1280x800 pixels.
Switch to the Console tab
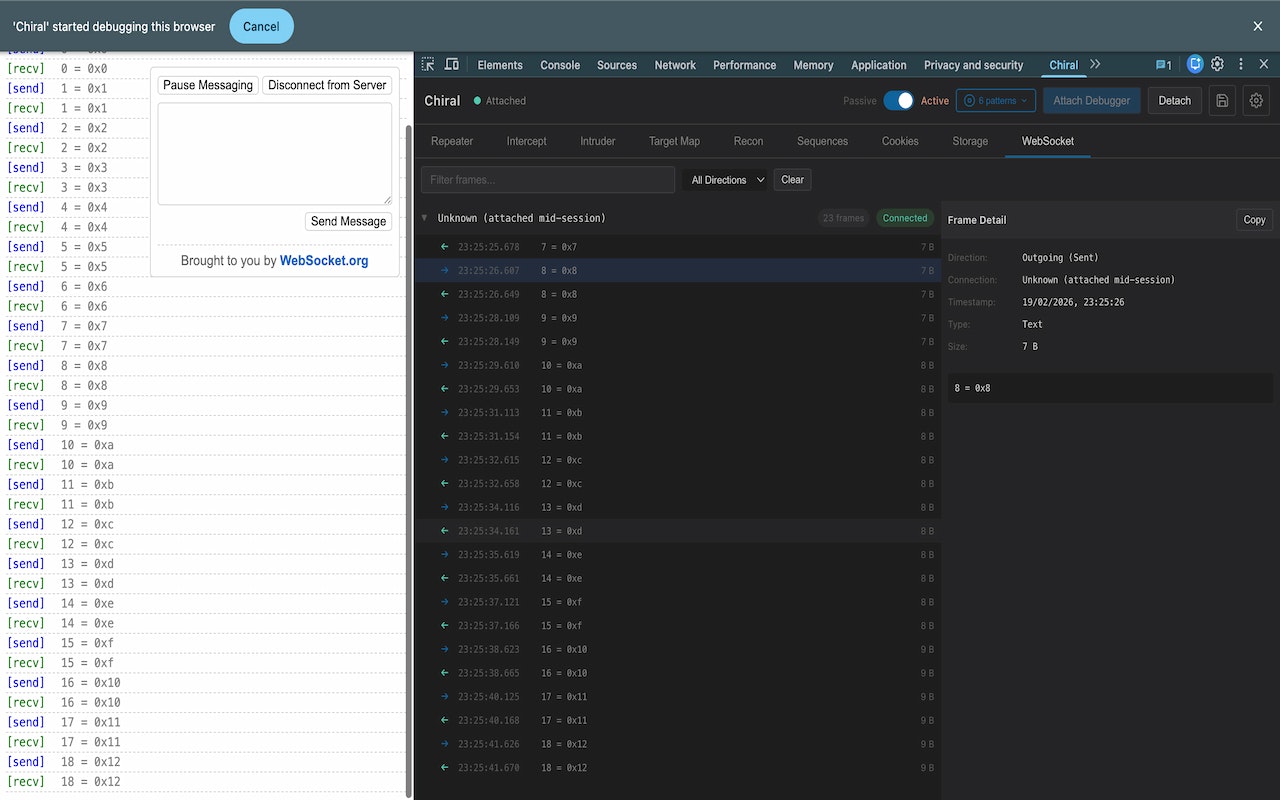click(x=560, y=65)
